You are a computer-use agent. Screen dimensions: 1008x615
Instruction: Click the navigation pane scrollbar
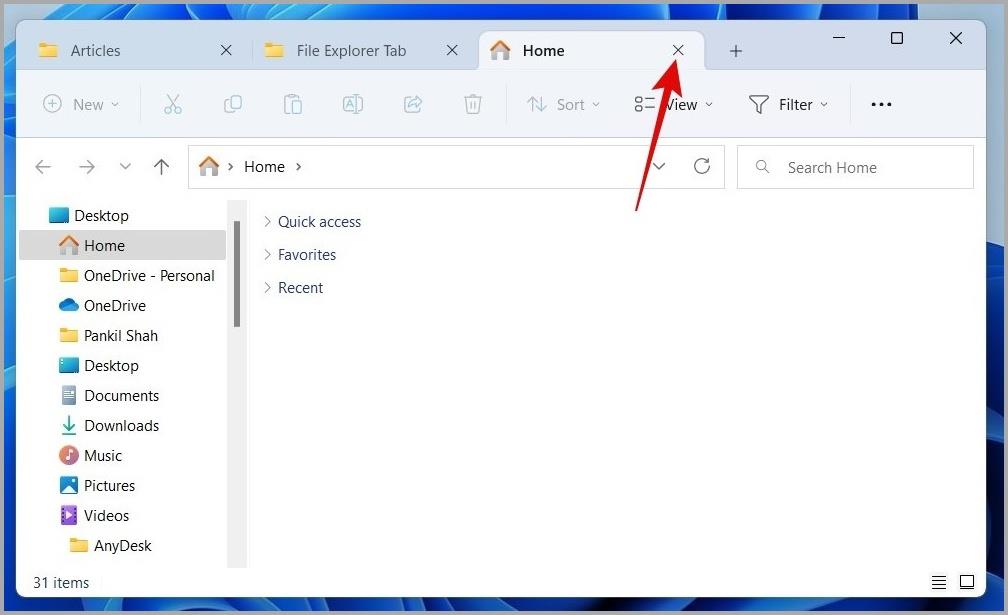point(237,274)
